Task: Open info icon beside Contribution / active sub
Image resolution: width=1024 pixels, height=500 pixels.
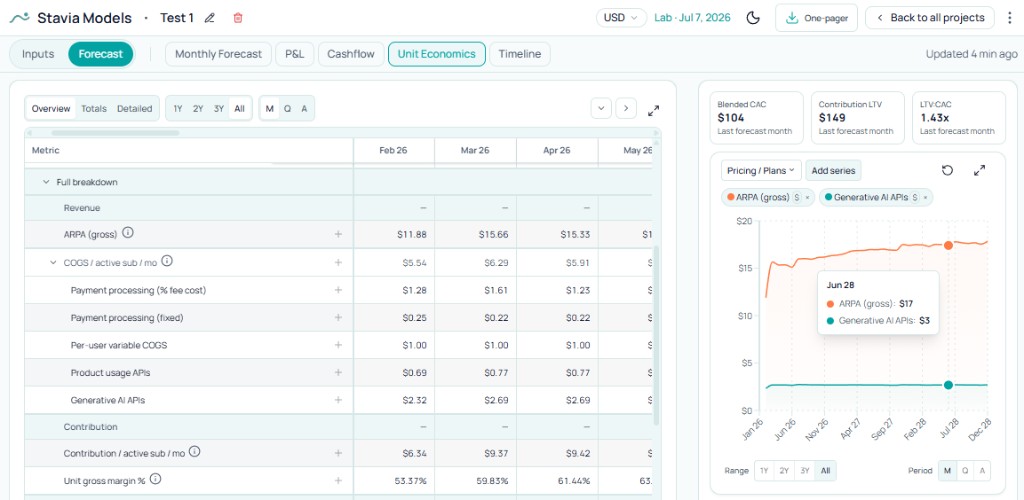Action: (195, 452)
